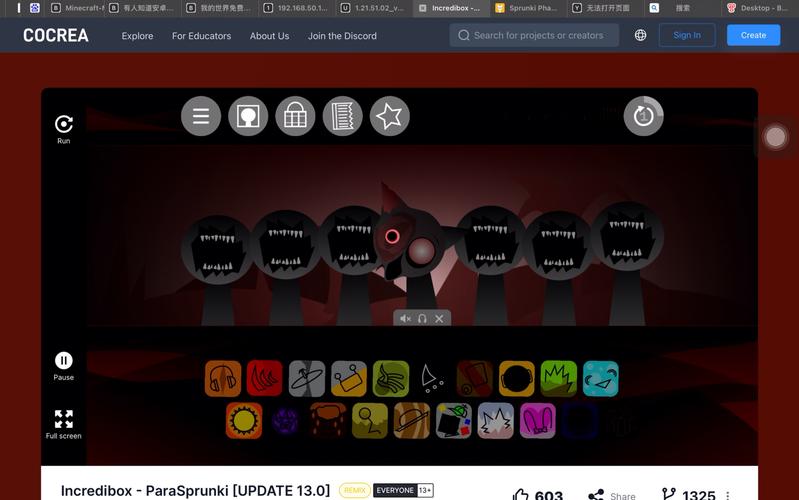Choose the dark blue faded sound icon
The width and height of the screenshot is (799, 500).
[x=580, y=420]
